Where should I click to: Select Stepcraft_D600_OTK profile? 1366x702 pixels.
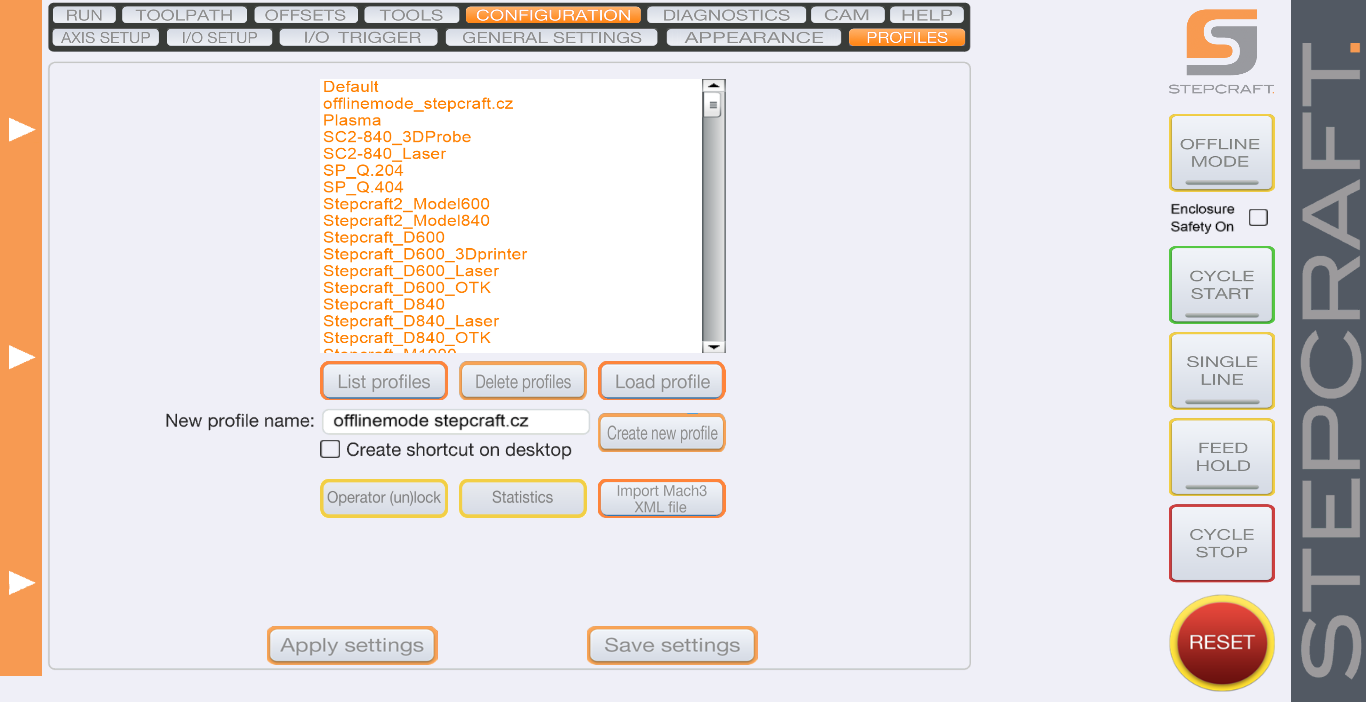click(x=407, y=287)
